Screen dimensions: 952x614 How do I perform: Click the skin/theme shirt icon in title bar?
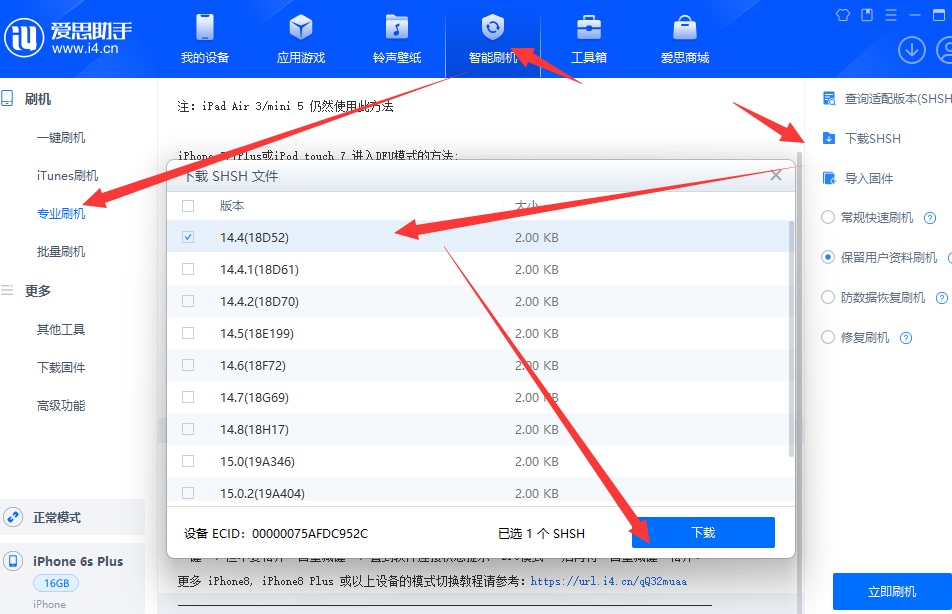(x=843, y=15)
